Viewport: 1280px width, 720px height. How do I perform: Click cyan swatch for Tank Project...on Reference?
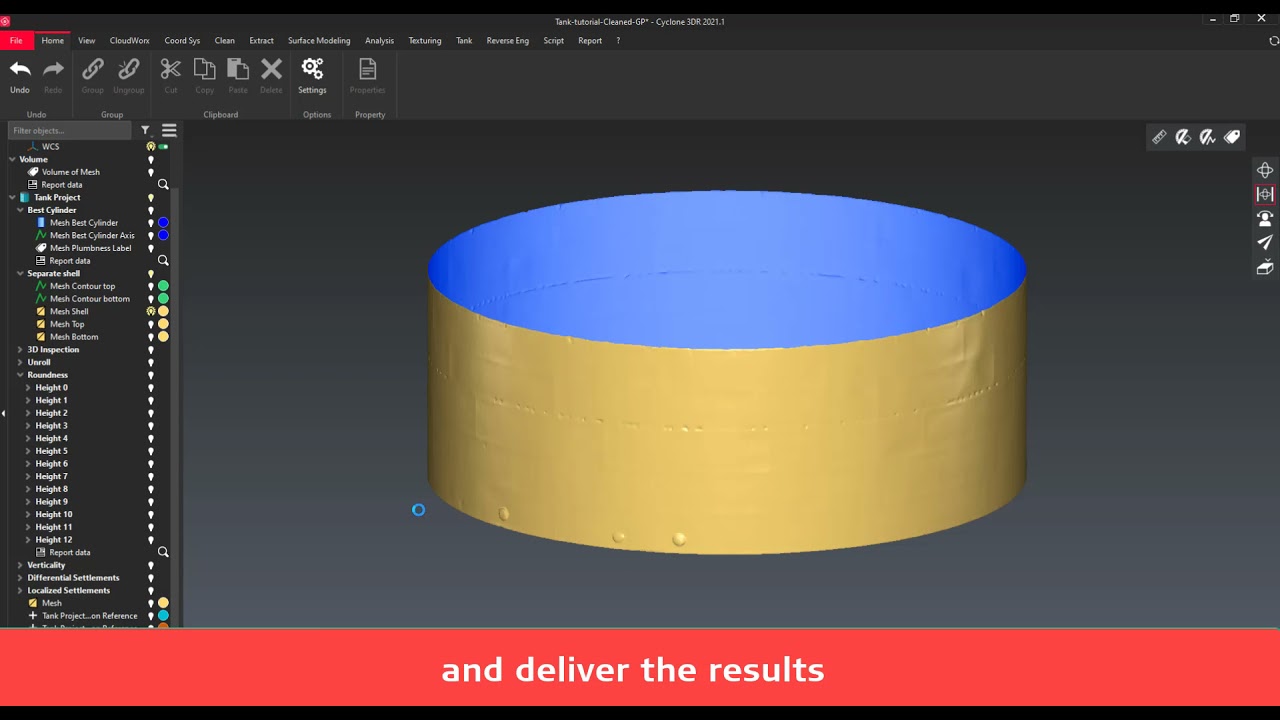point(163,616)
